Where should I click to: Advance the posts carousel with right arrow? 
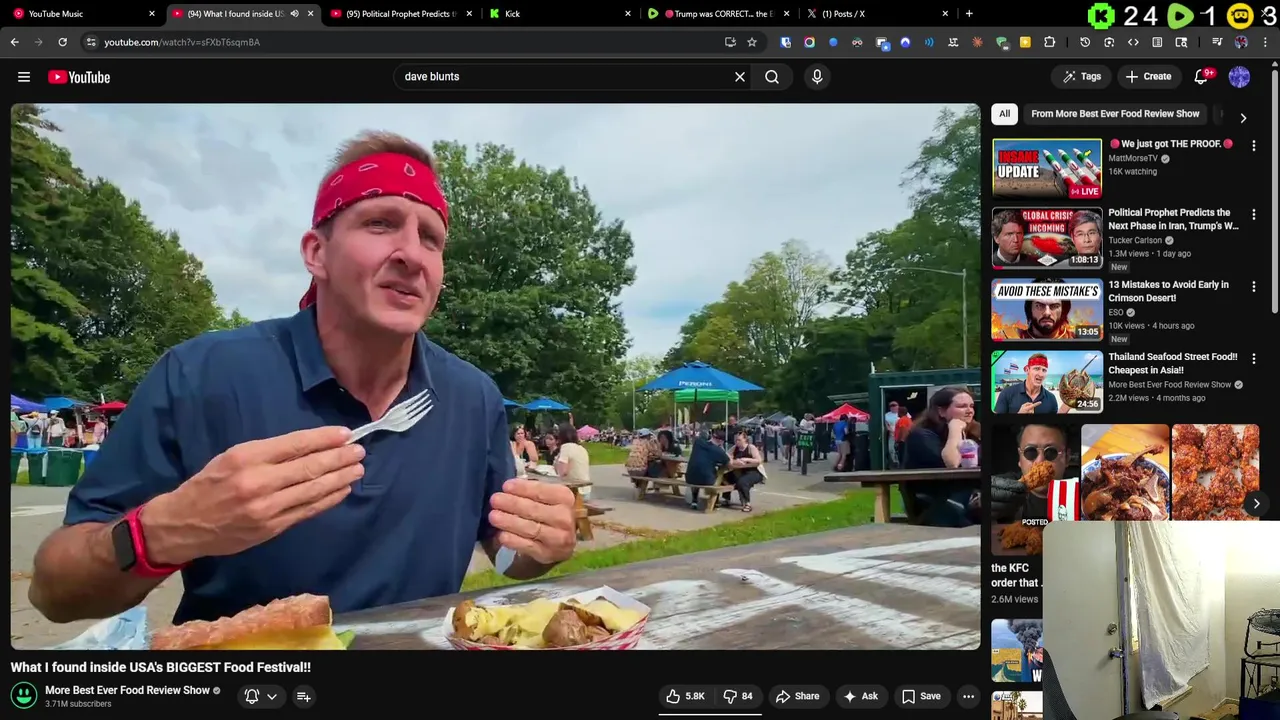[1256, 504]
